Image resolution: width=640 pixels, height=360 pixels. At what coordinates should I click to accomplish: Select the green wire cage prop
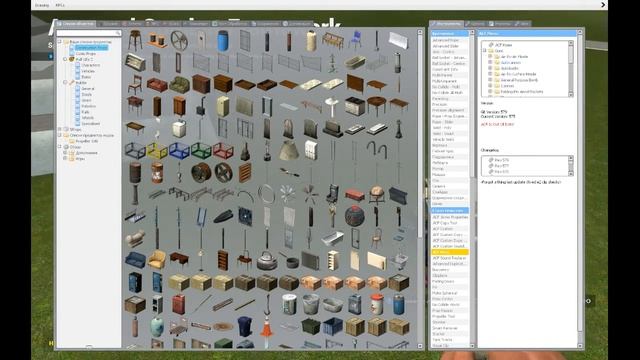(x=201, y=151)
